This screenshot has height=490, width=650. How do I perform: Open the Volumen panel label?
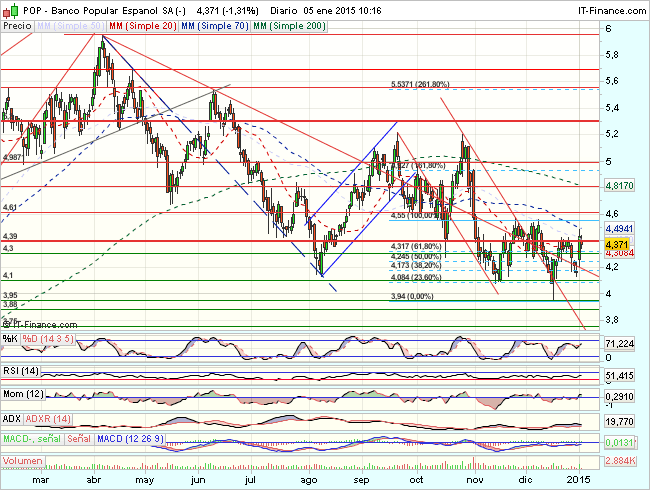(23, 461)
